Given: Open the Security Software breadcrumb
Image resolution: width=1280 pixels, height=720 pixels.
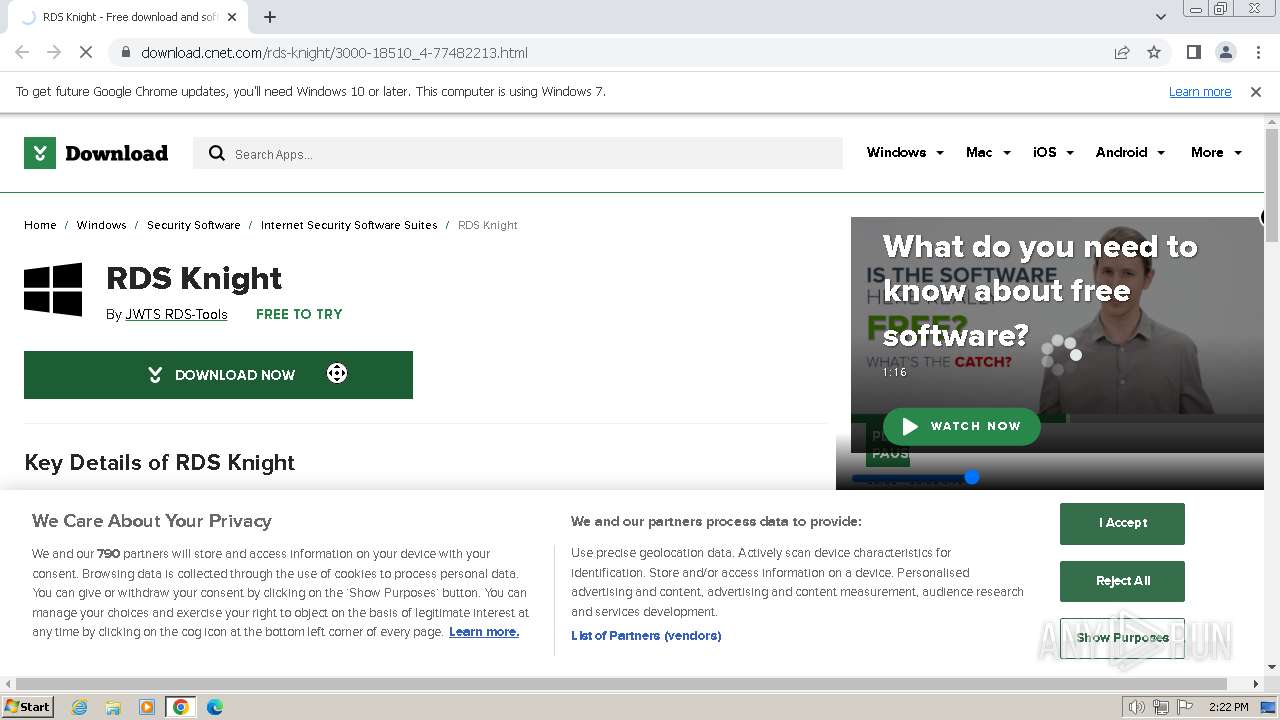Looking at the screenshot, I should (x=194, y=225).
